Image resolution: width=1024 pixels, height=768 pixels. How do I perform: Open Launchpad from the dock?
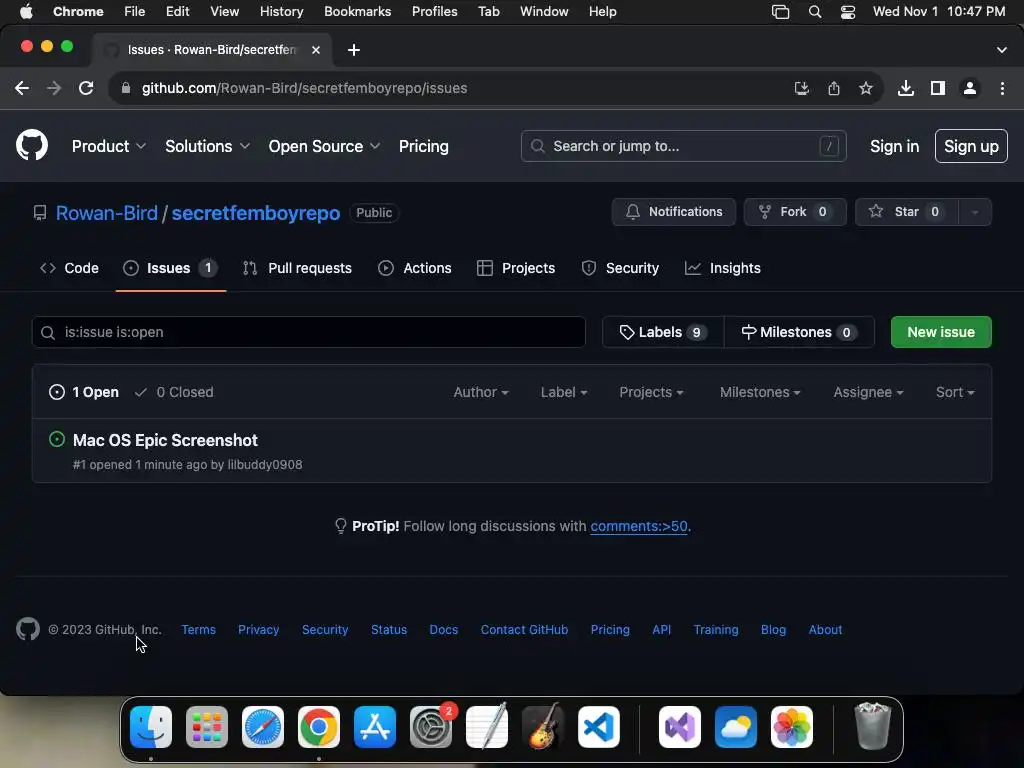point(207,727)
